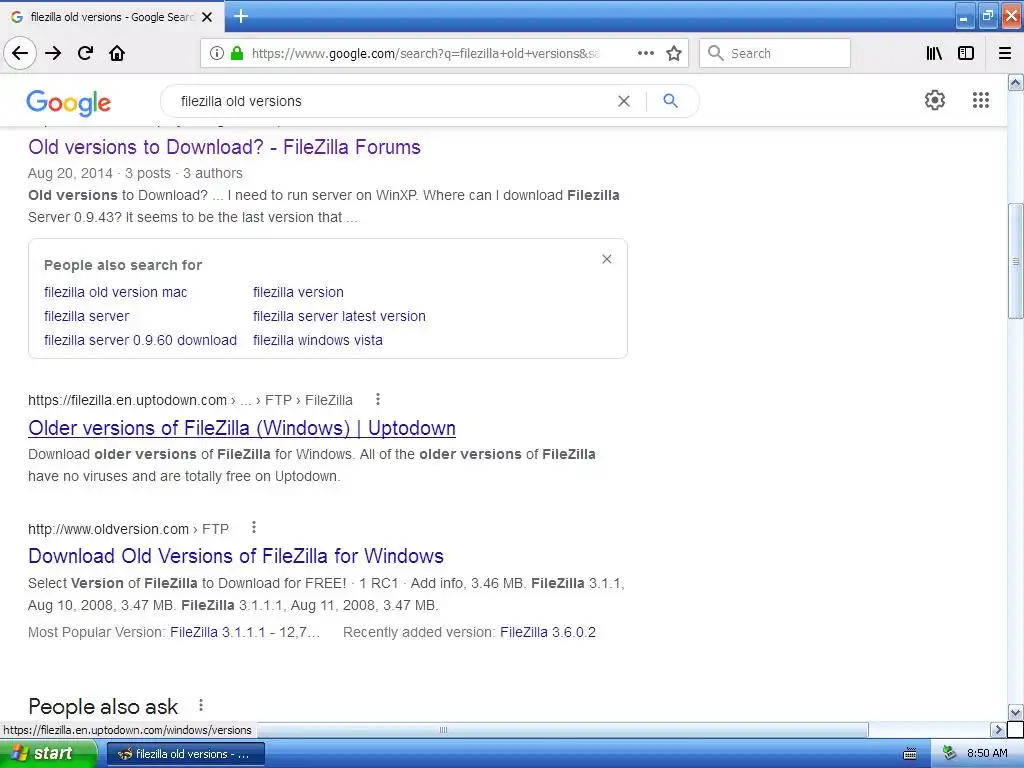Click the Google logo
This screenshot has width=1024, height=768.
(69, 103)
